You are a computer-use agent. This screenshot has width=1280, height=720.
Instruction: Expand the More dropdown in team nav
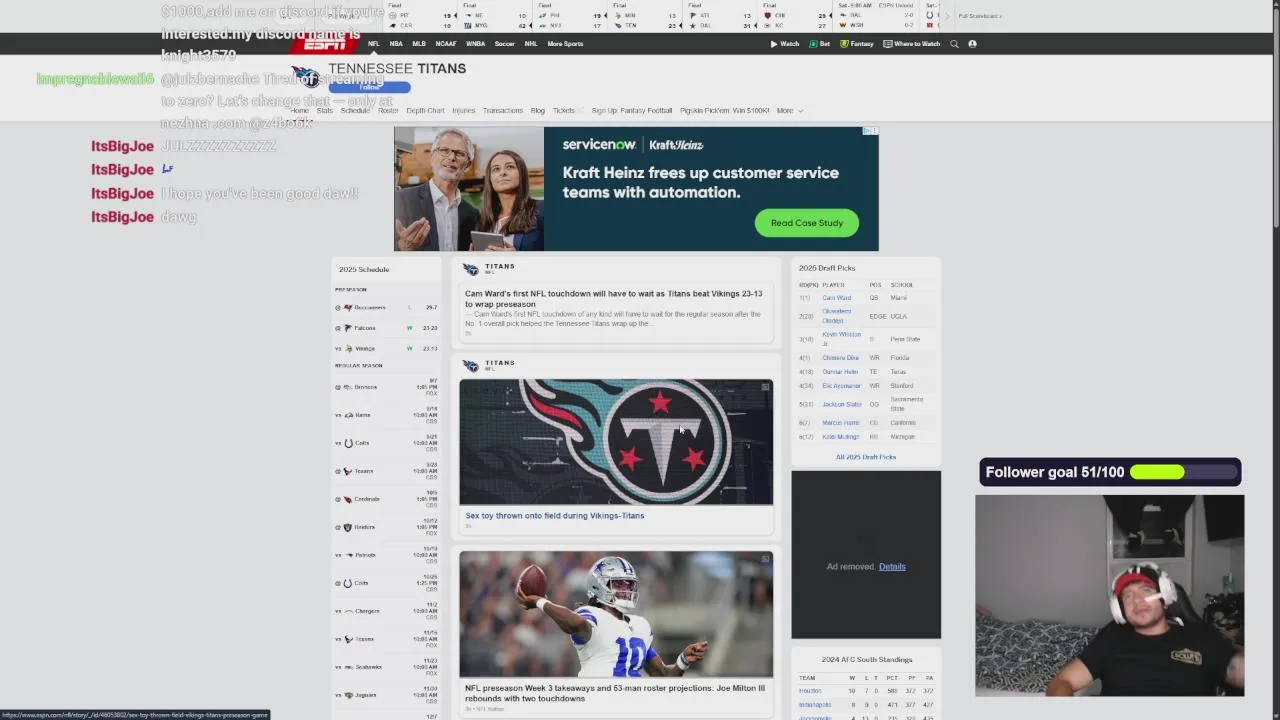[x=789, y=111]
